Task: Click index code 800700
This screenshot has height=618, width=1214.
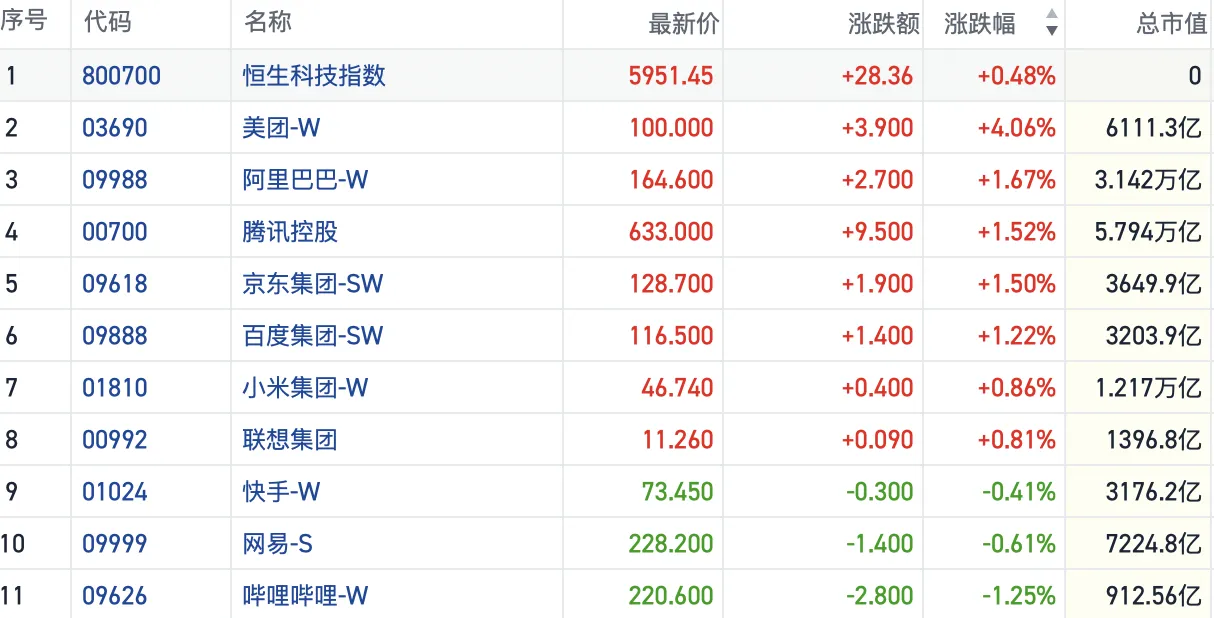Action: tap(121, 76)
